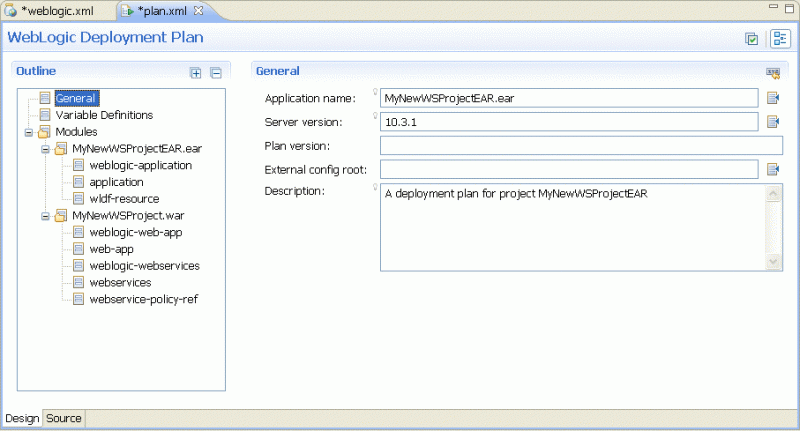Select the Modules folder node
Viewport: 800px width, 431px height.
click(x=76, y=132)
